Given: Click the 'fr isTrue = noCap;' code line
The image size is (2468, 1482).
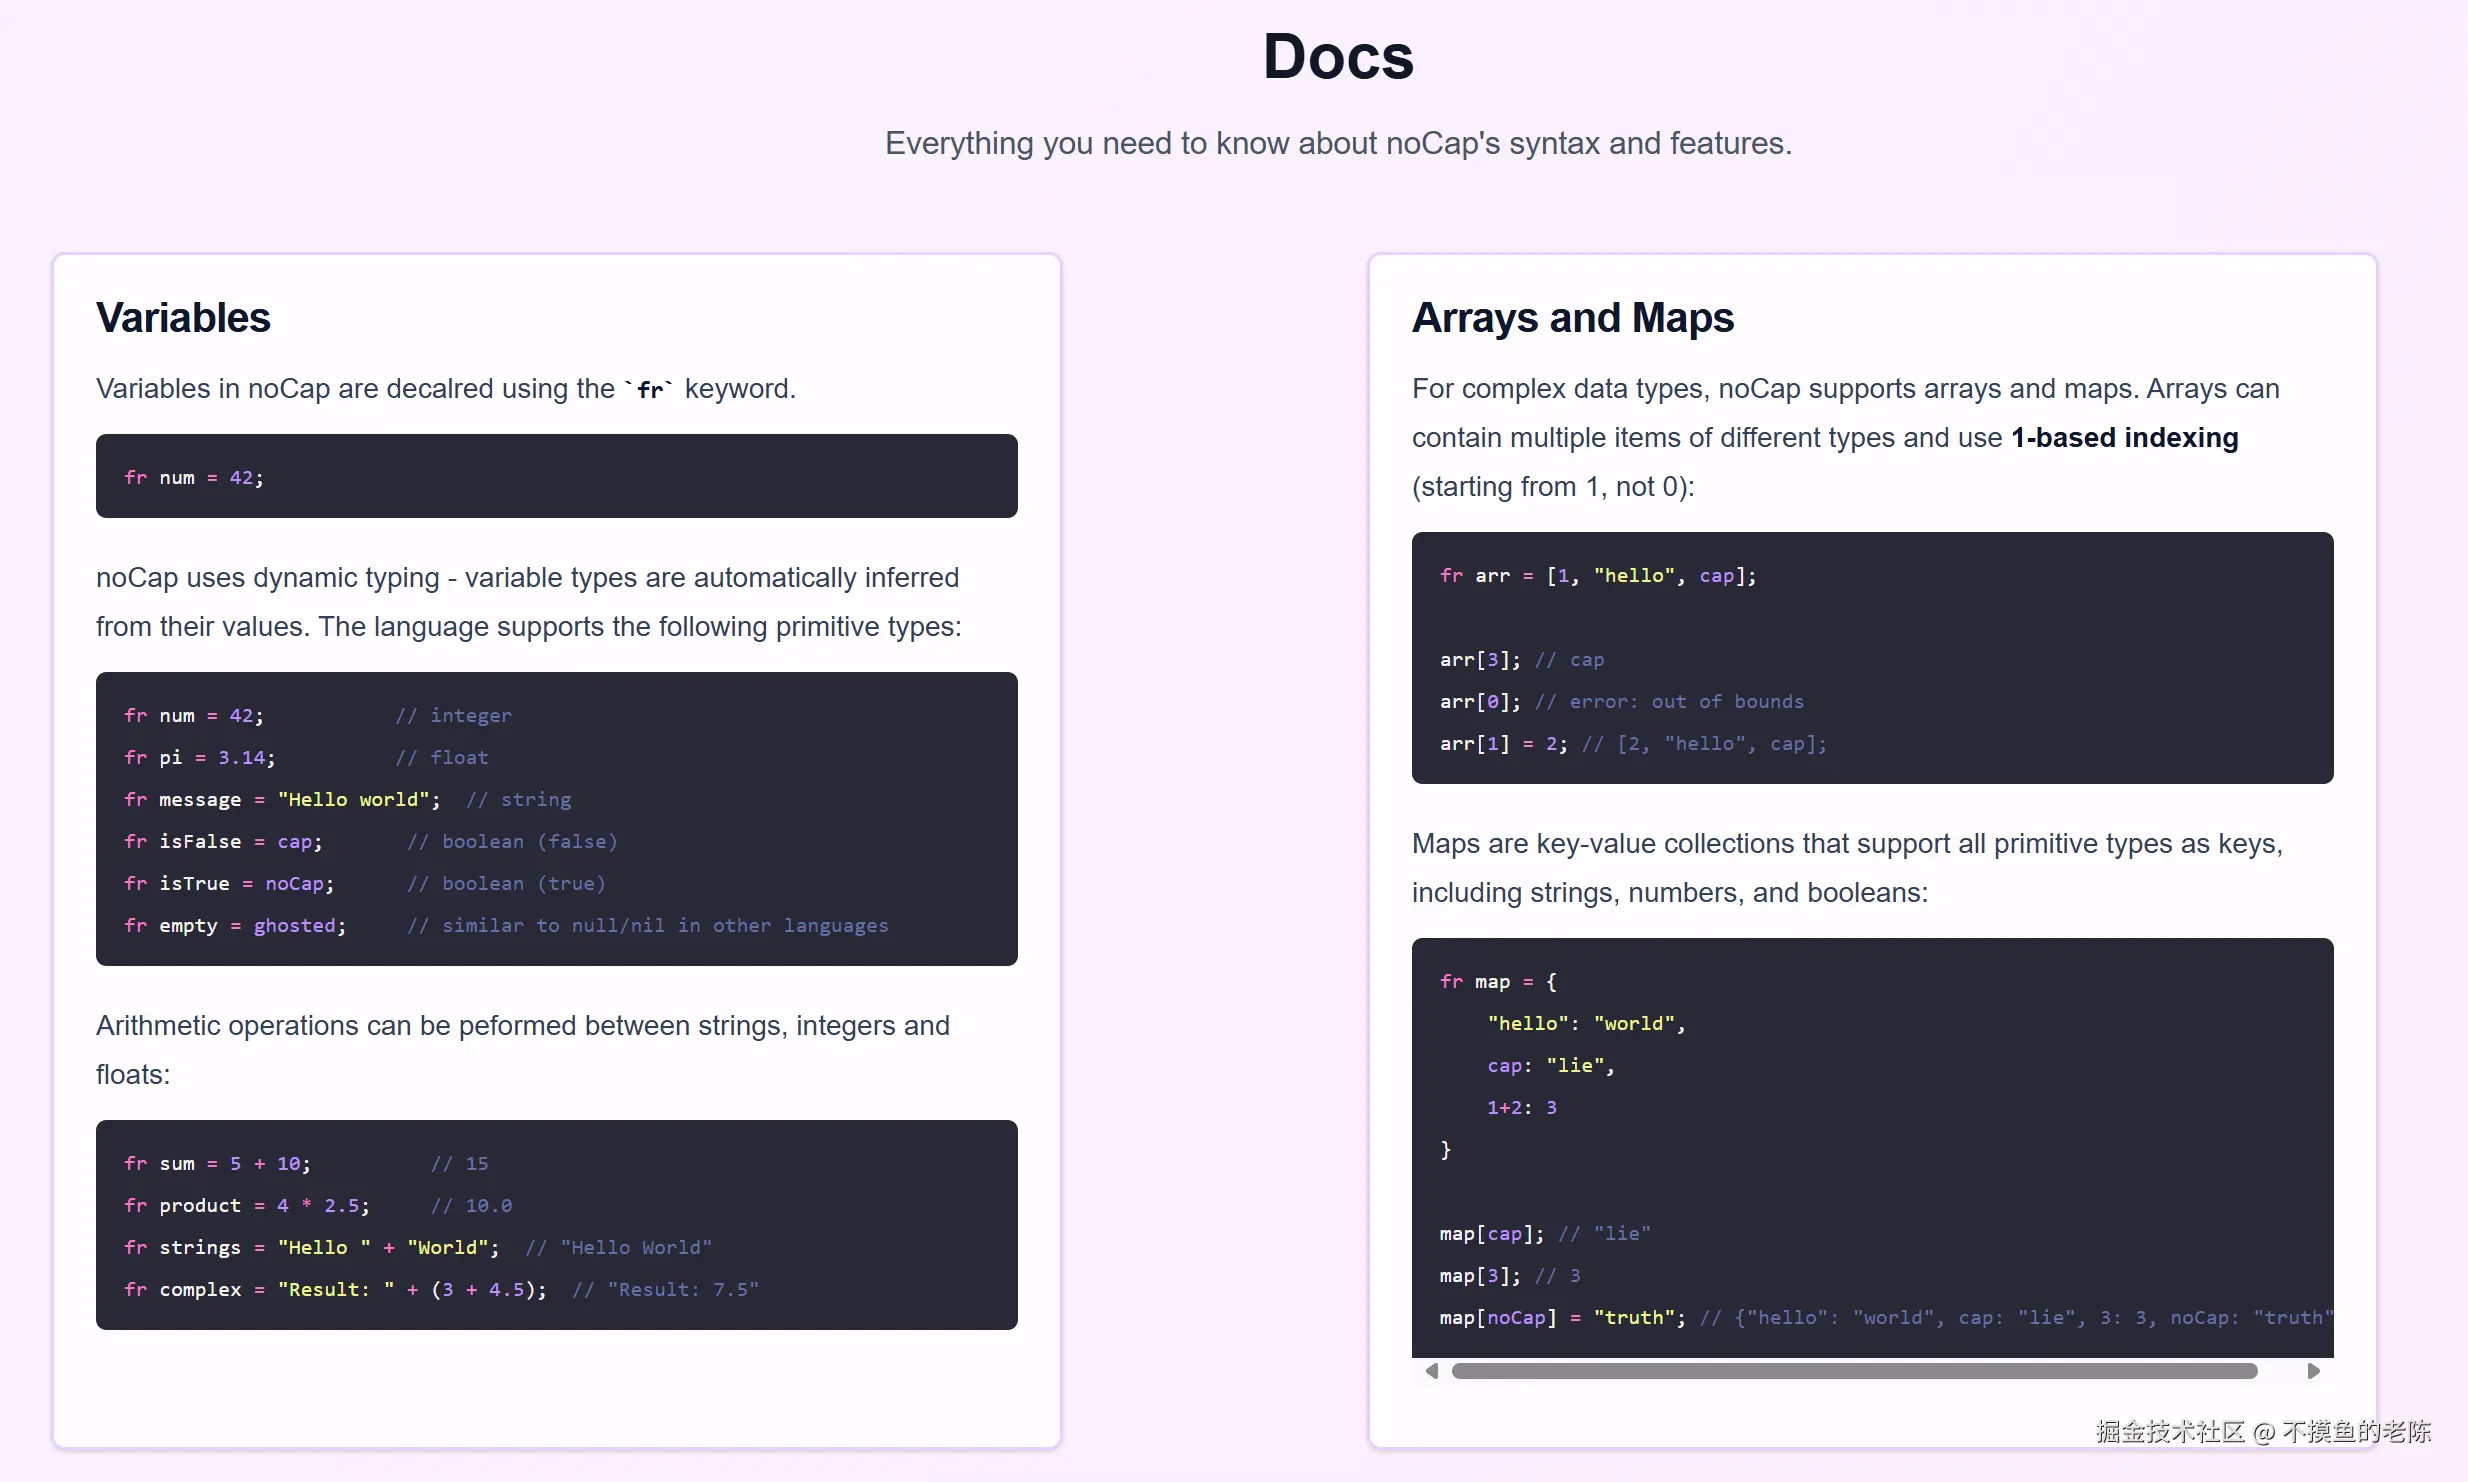Looking at the screenshot, I should tap(229, 884).
